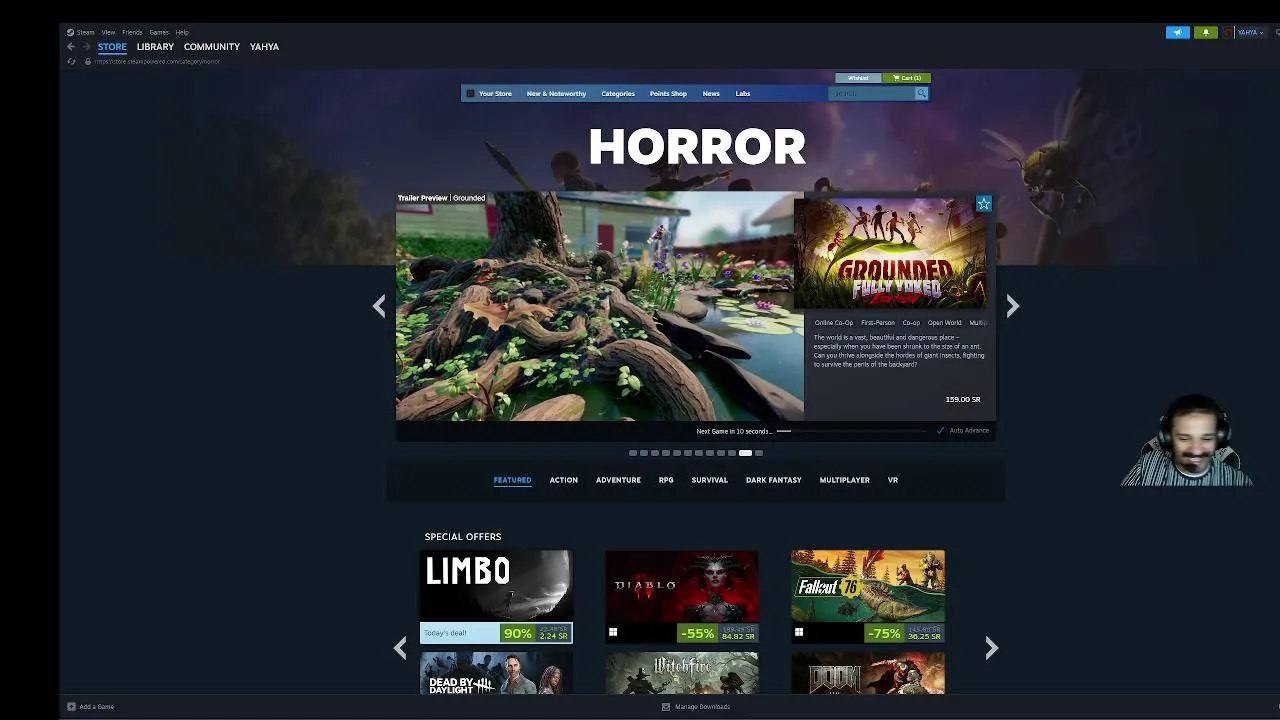Open the green notifications bell

1205,32
